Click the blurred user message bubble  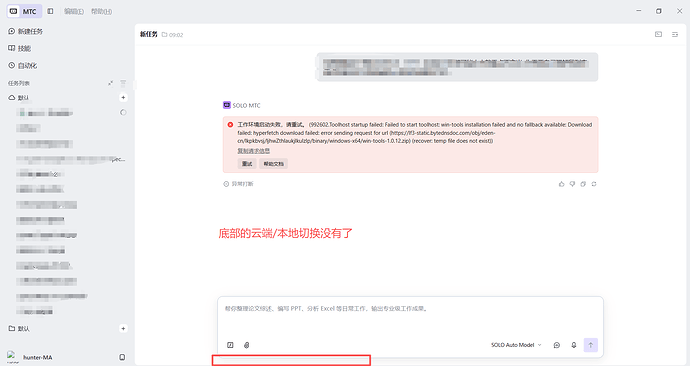click(x=457, y=67)
